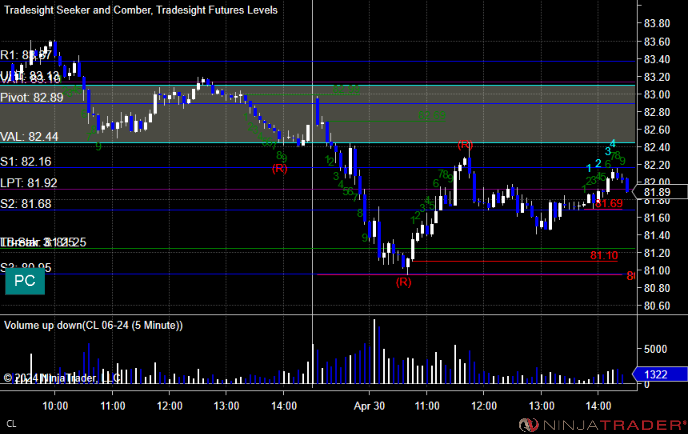Click 81.00 on the price axis
Image resolution: width=688 pixels, height=434 pixels.
(657, 270)
